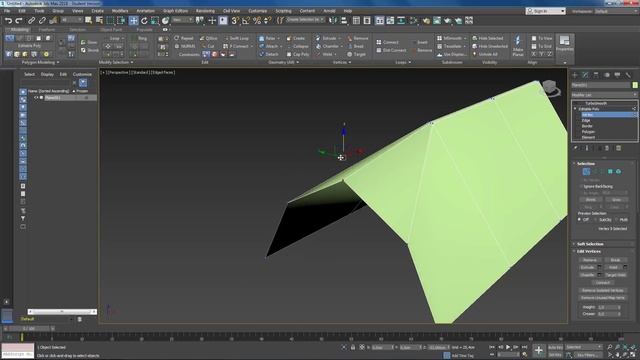Screen dimensions: 640x360
Task: Select Polygon sub-object icon in Selection rollout
Action: coord(610,172)
